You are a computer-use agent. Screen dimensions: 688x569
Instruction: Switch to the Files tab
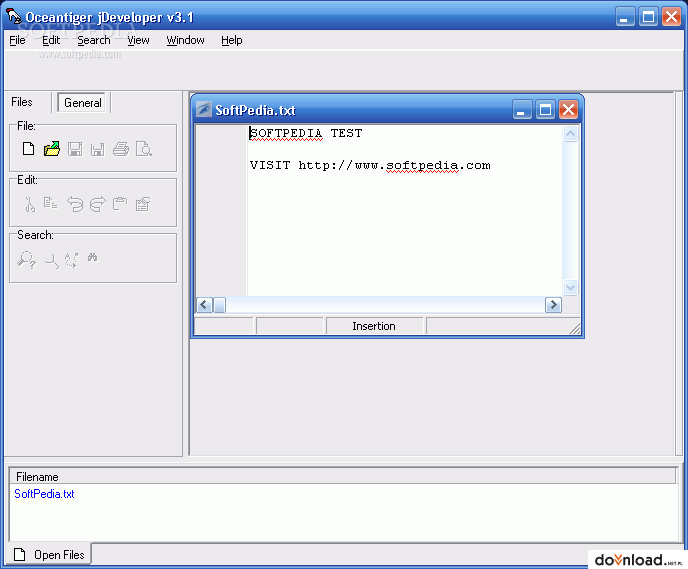(22, 102)
